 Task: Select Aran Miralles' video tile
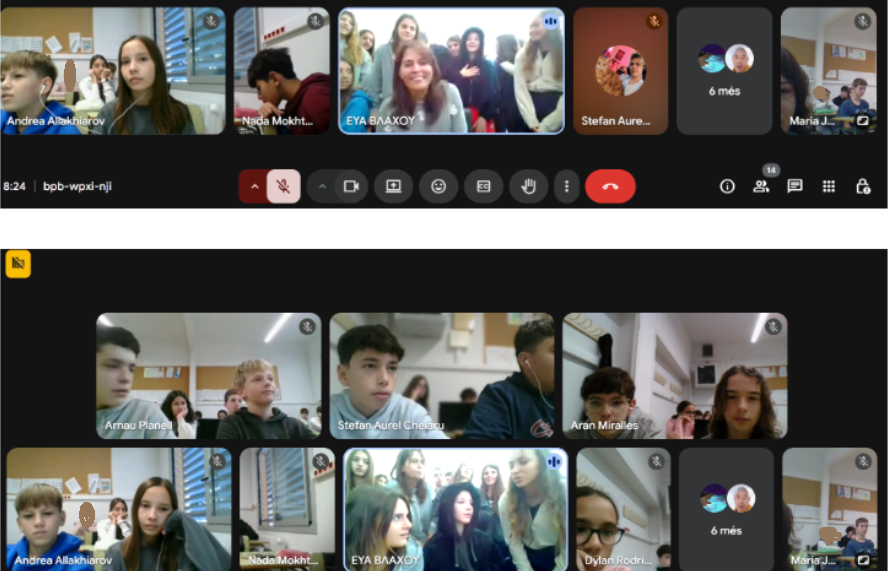(674, 376)
